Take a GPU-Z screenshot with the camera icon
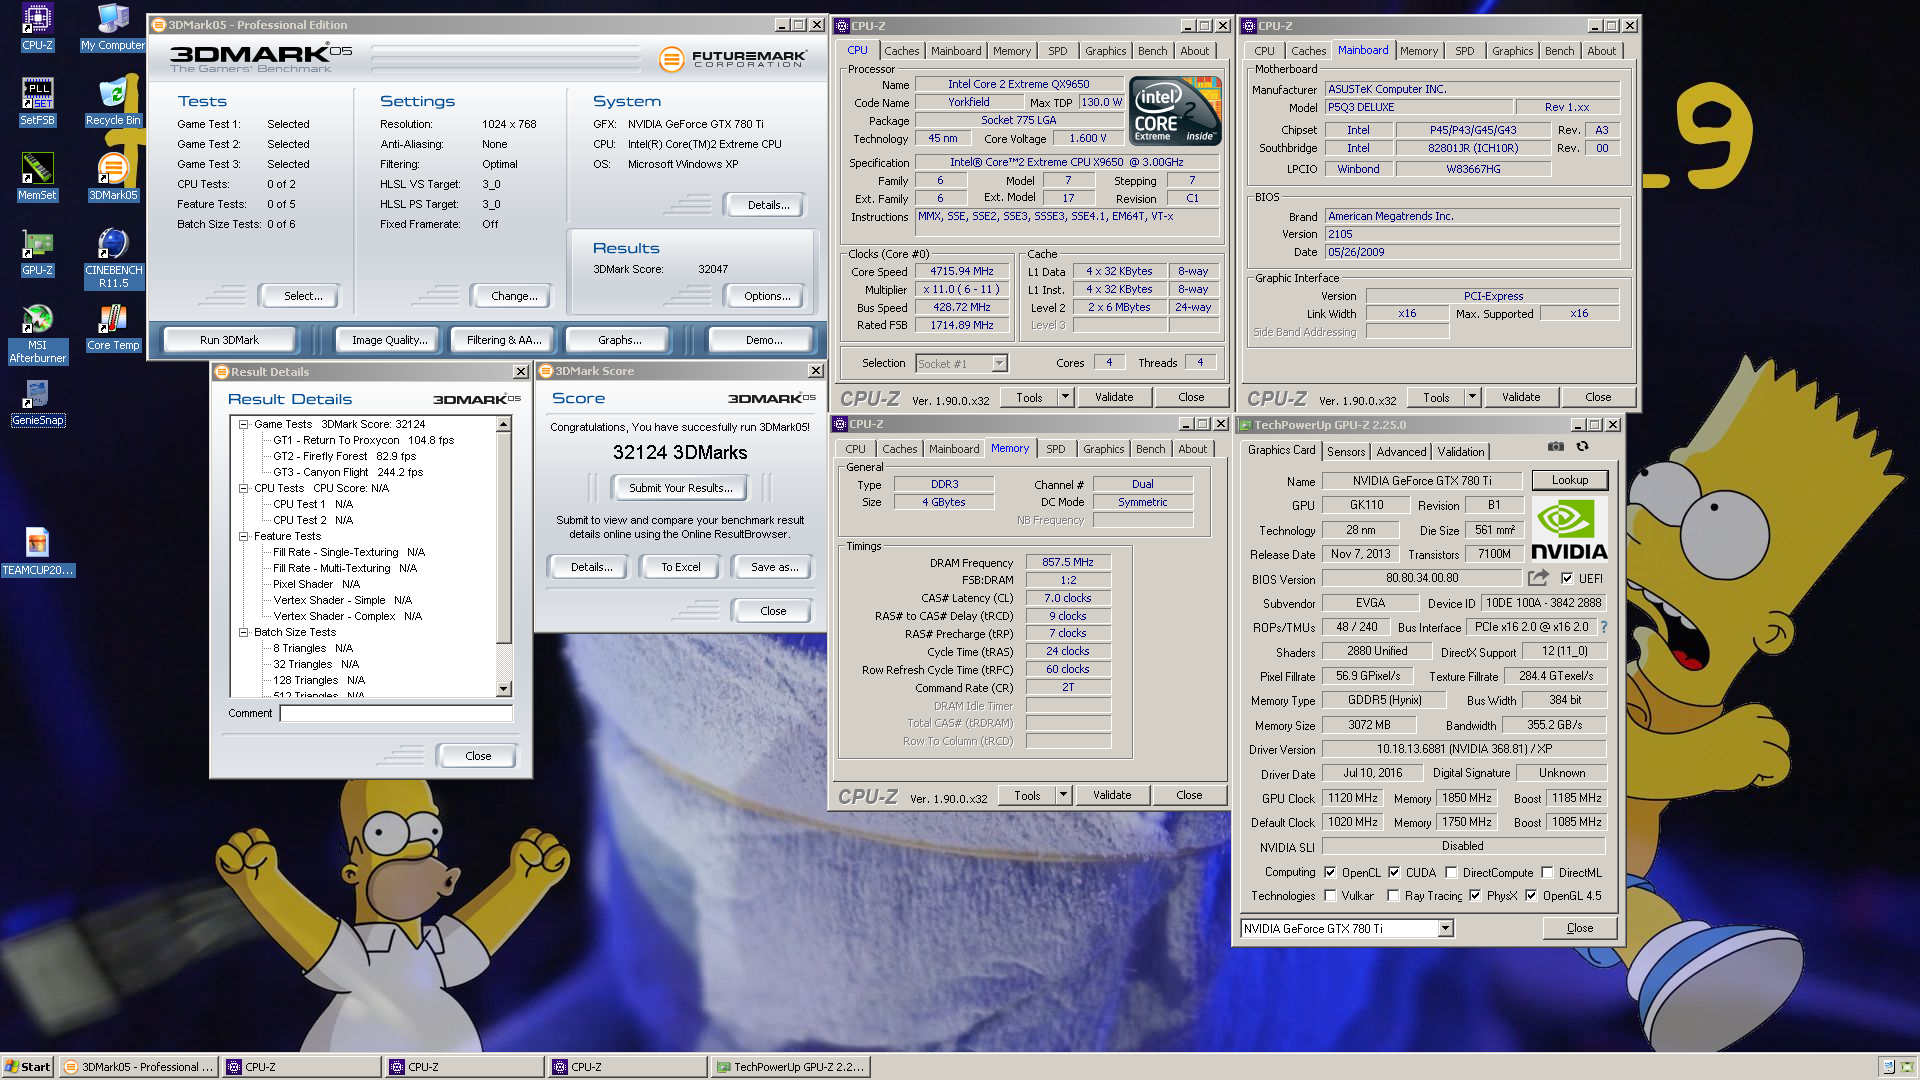This screenshot has width=1920, height=1080. point(1555,447)
